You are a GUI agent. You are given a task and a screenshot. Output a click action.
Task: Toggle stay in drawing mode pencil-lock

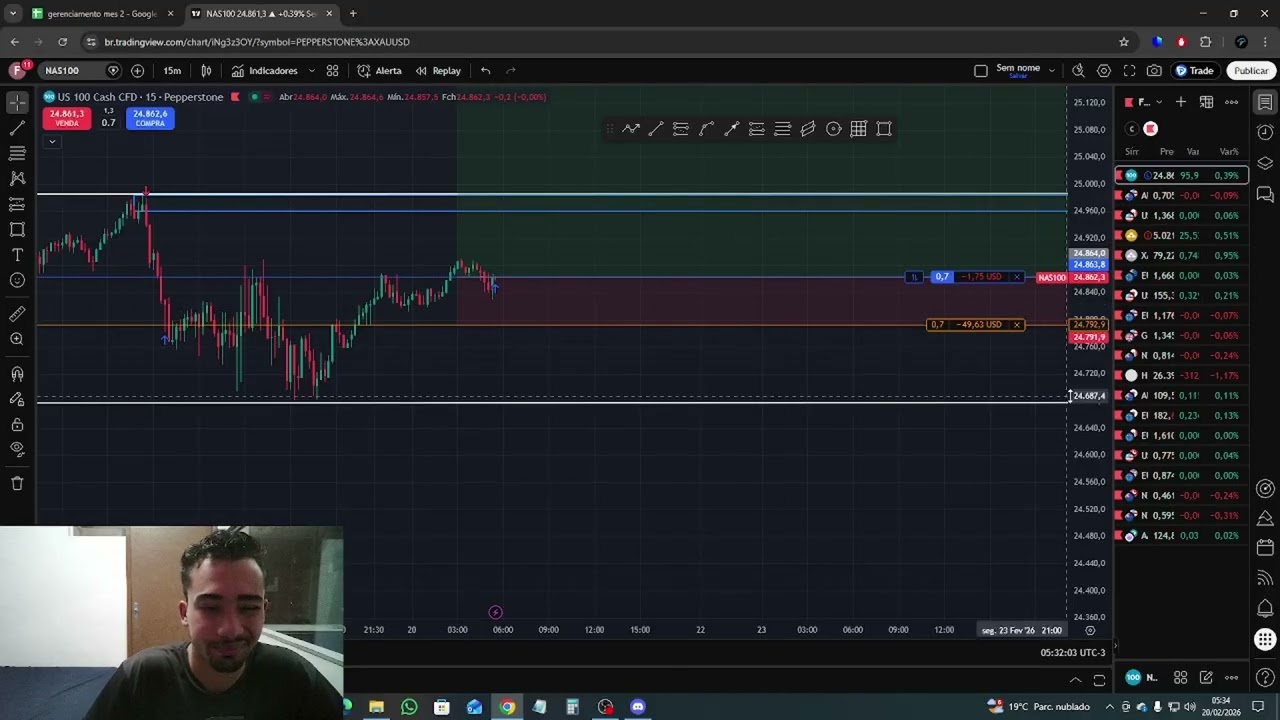17,399
